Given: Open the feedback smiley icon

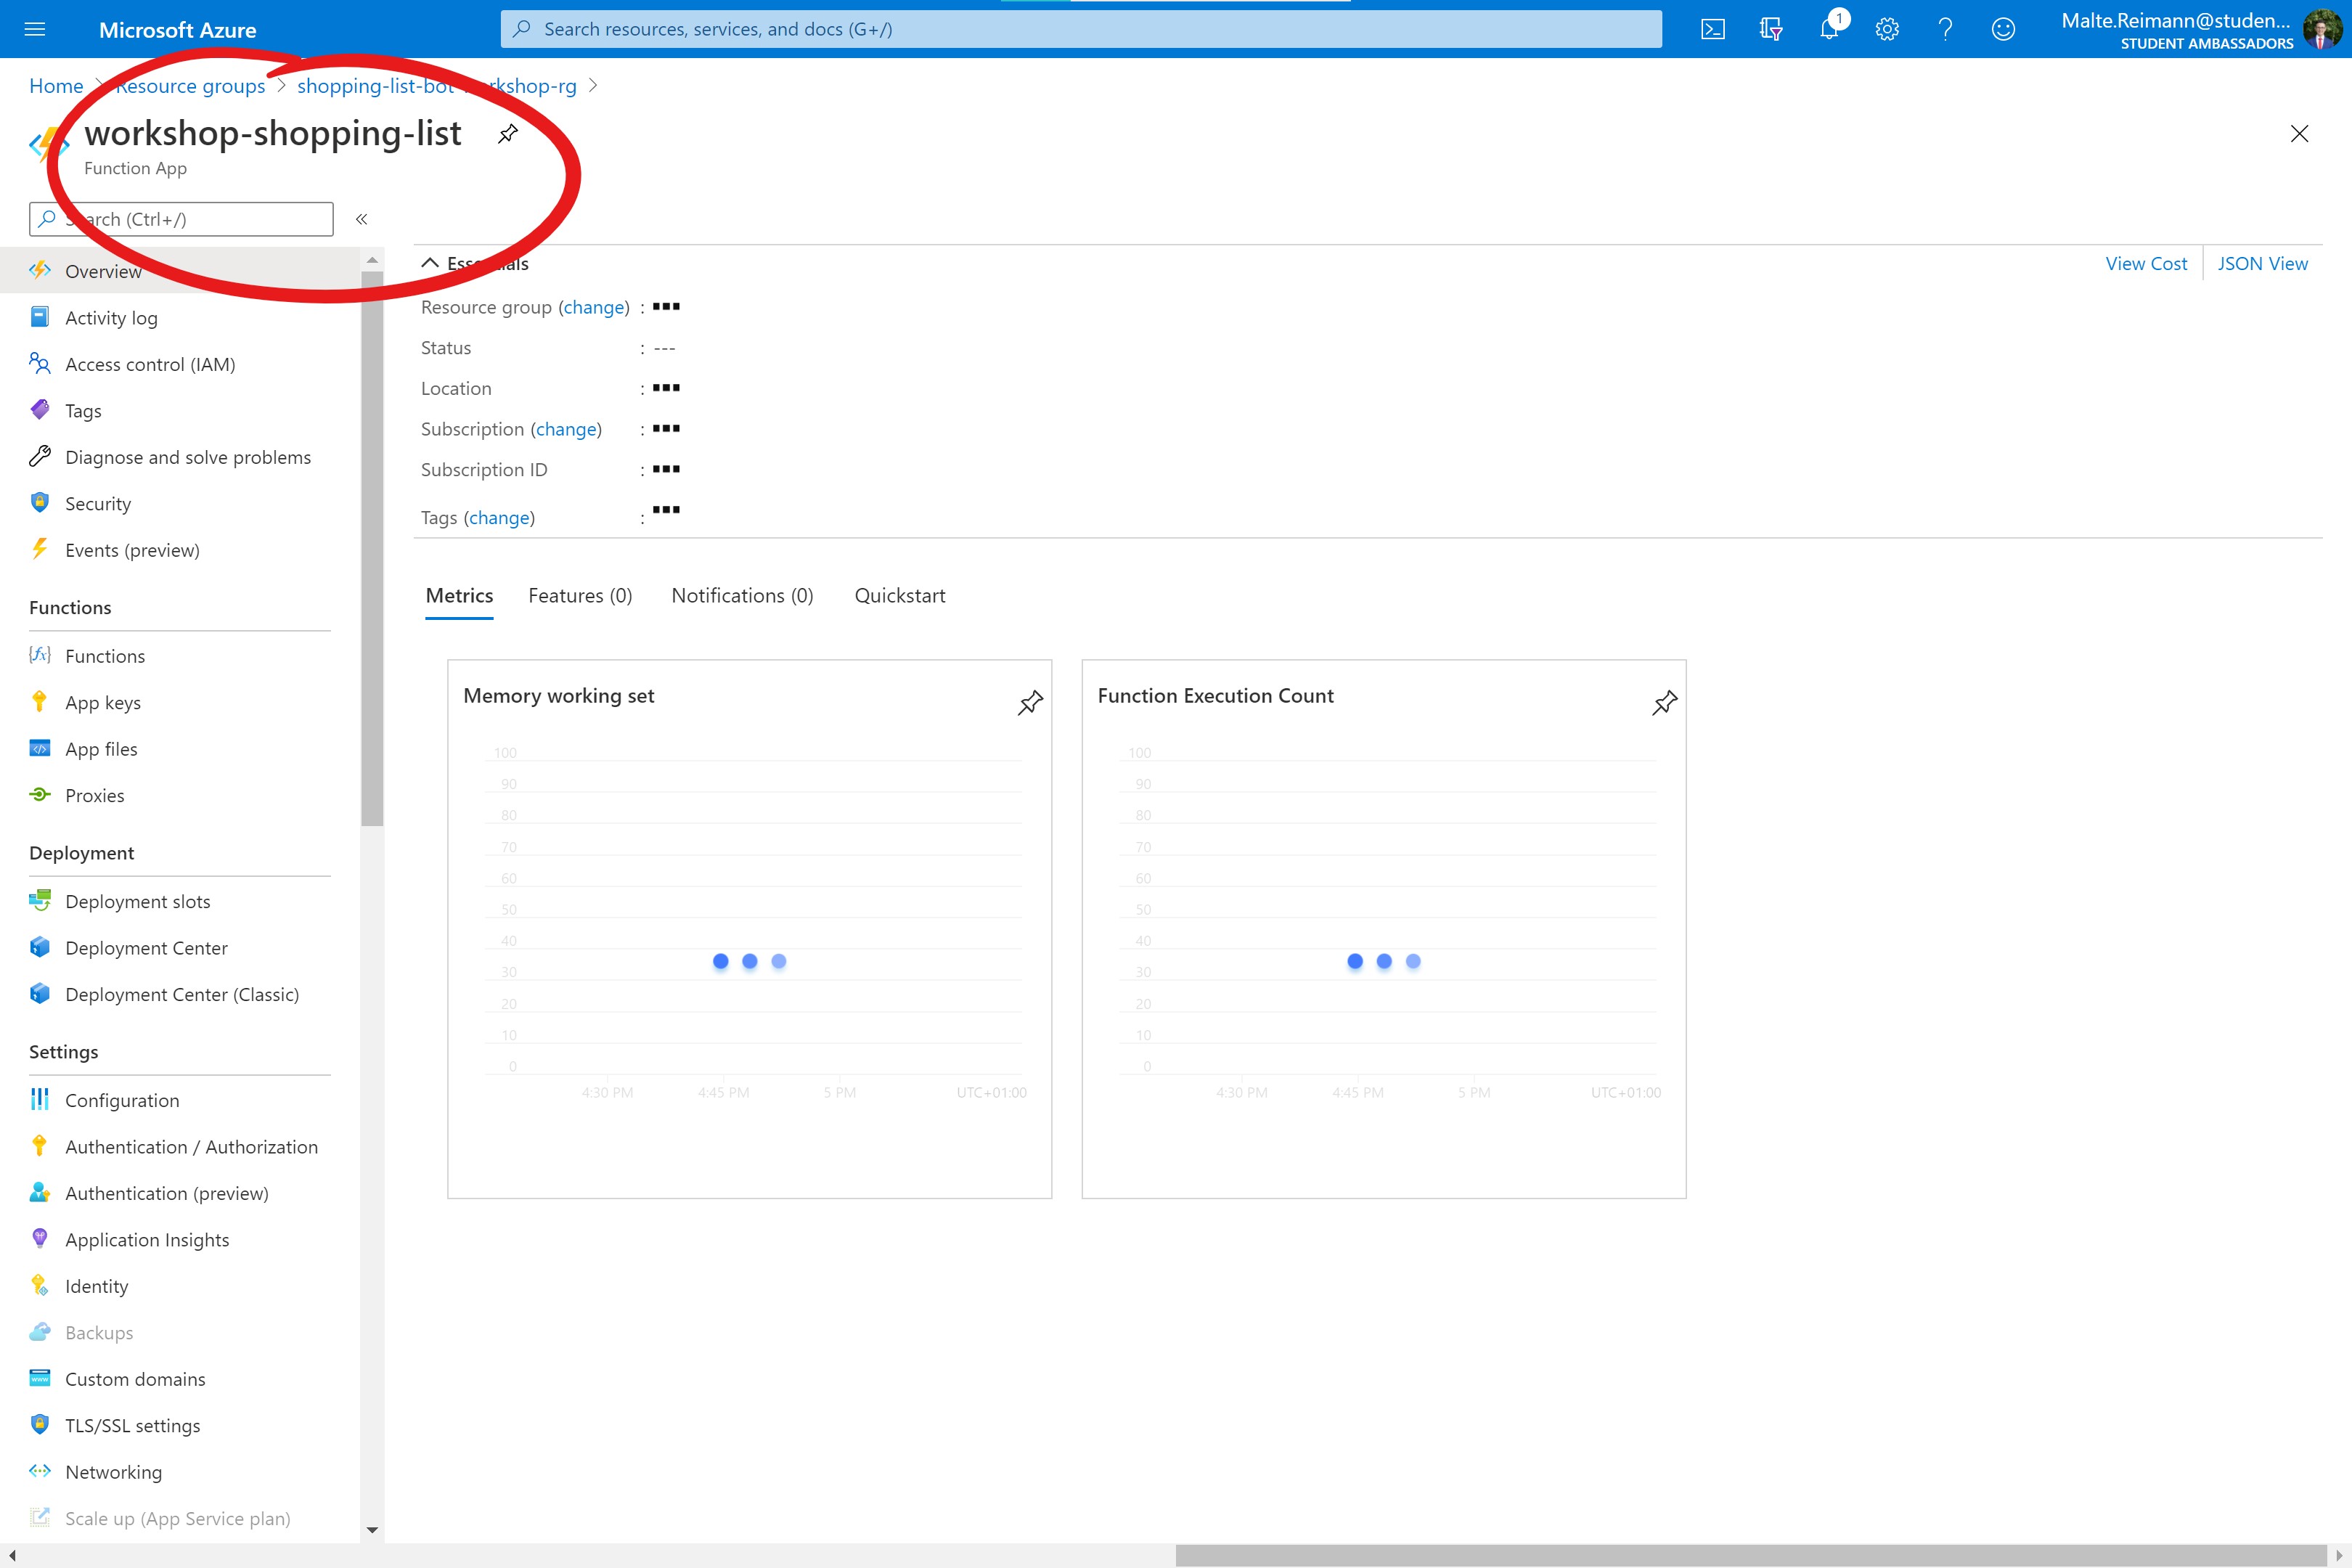Looking at the screenshot, I should (2003, 29).
